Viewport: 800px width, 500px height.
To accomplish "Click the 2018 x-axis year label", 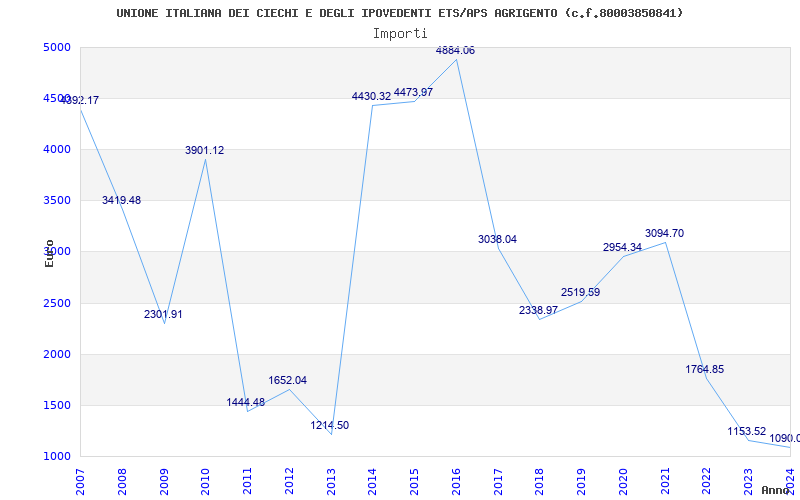I will click(540, 482).
